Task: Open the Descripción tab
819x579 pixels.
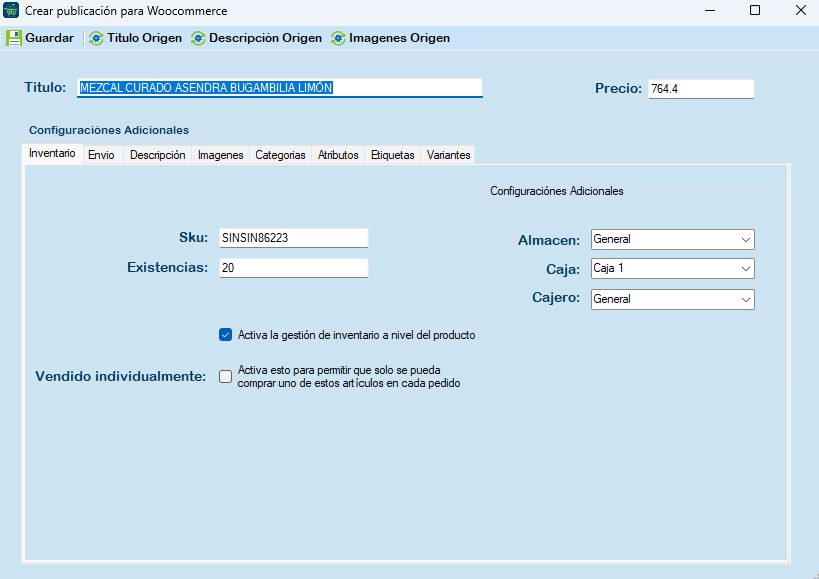Action: pos(157,155)
